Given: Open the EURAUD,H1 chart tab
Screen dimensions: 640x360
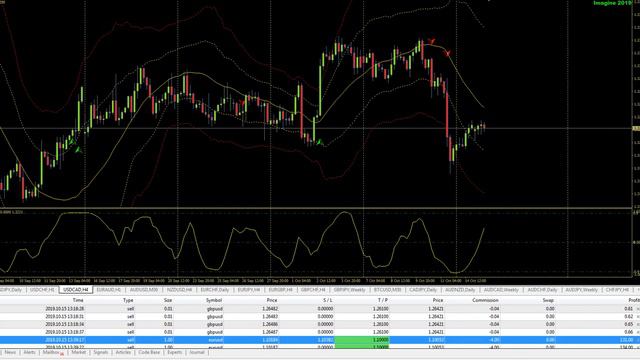Looking at the screenshot, I should point(109,290).
